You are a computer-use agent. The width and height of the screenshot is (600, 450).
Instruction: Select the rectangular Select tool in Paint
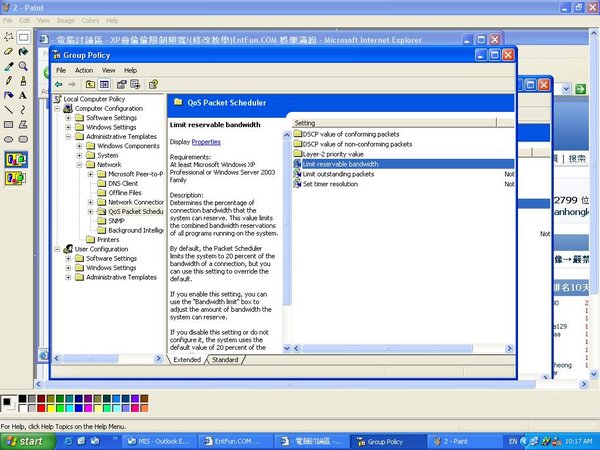tap(23, 37)
